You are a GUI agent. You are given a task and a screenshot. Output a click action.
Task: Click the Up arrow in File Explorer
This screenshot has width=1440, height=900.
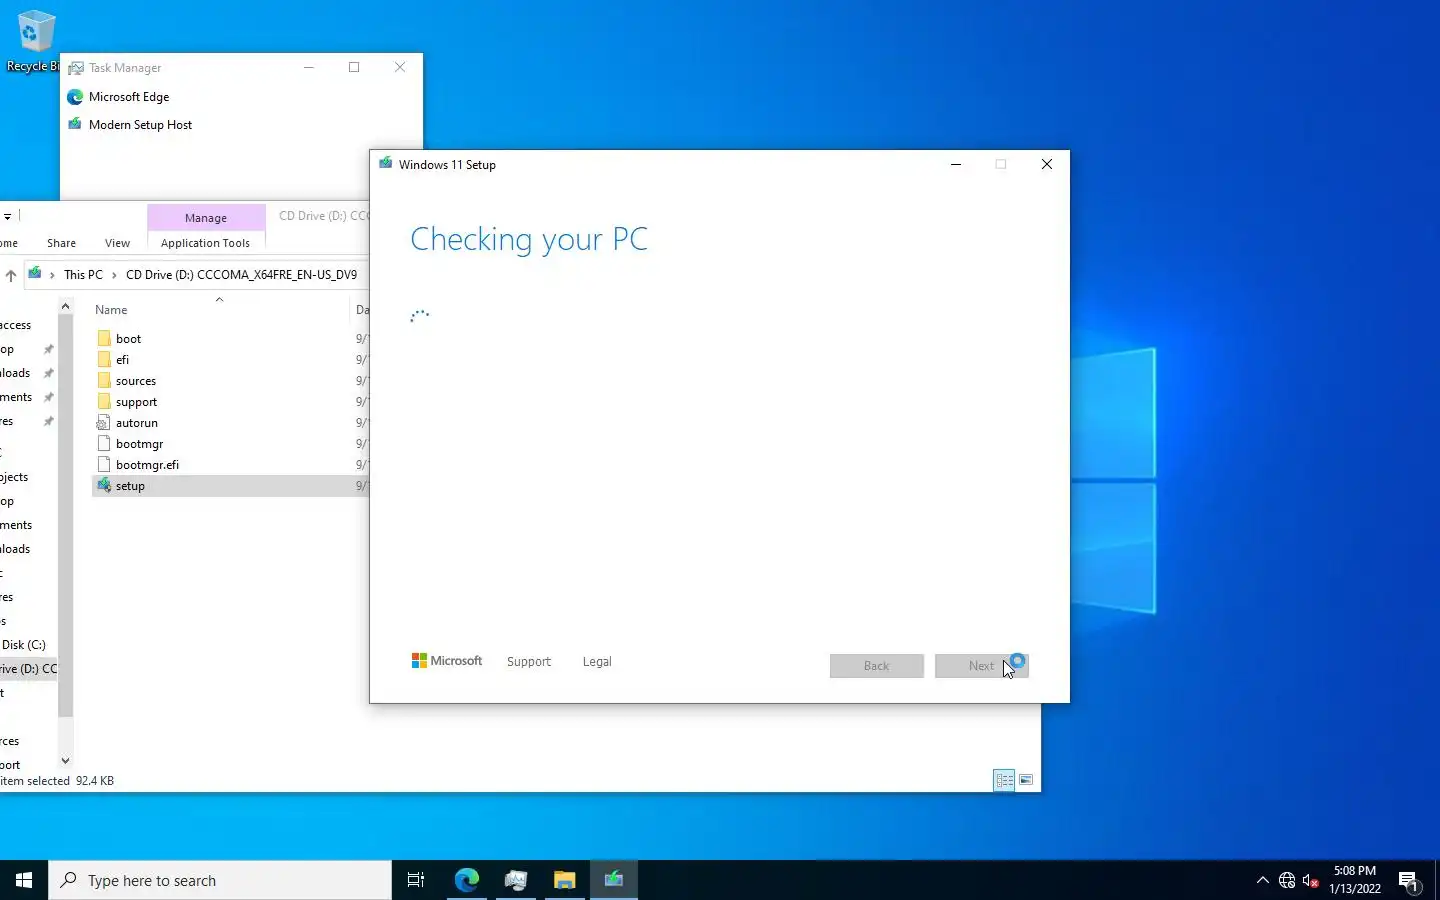[11, 275]
